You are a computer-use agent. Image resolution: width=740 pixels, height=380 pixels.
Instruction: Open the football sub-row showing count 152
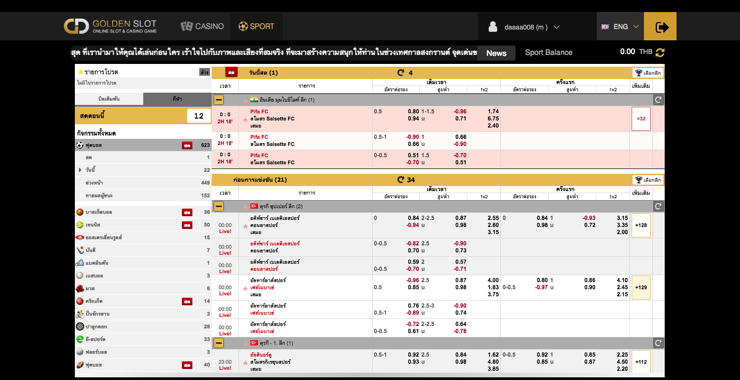click(143, 195)
